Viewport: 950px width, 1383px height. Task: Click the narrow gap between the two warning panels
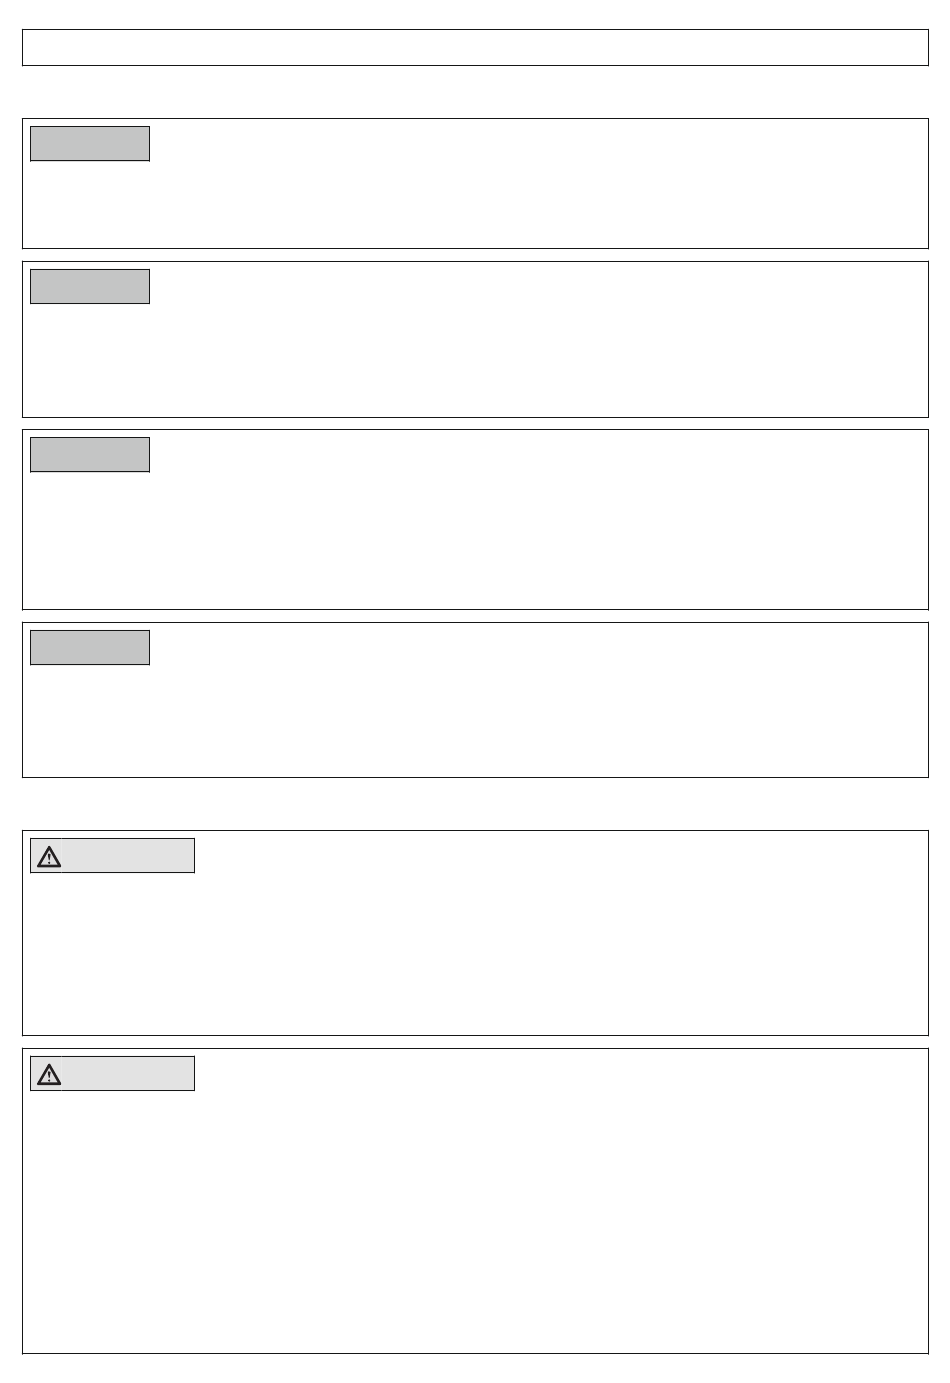pos(475,1042)
